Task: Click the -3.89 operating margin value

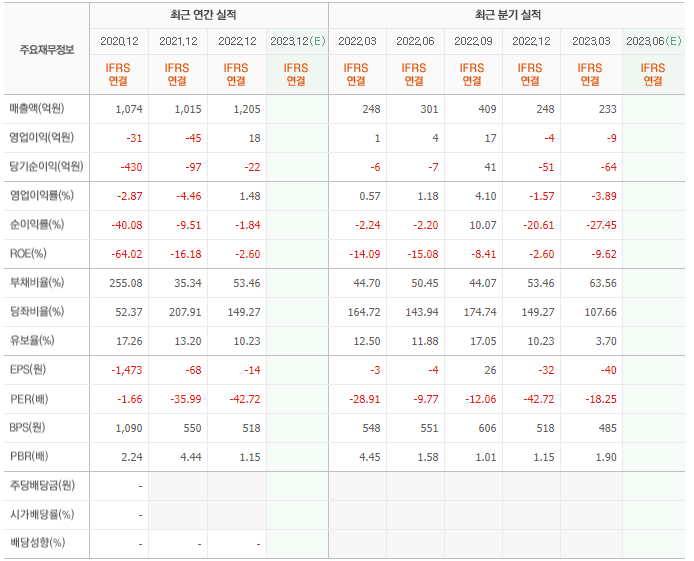Action: (x=604, y=196)
